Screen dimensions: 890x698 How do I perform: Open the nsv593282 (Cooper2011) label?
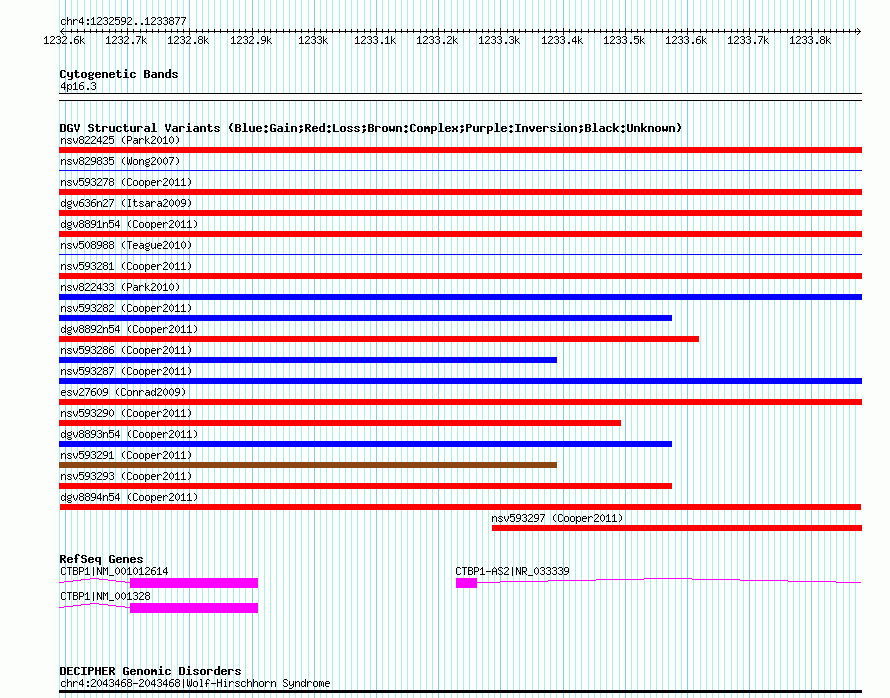click(126, 308)
